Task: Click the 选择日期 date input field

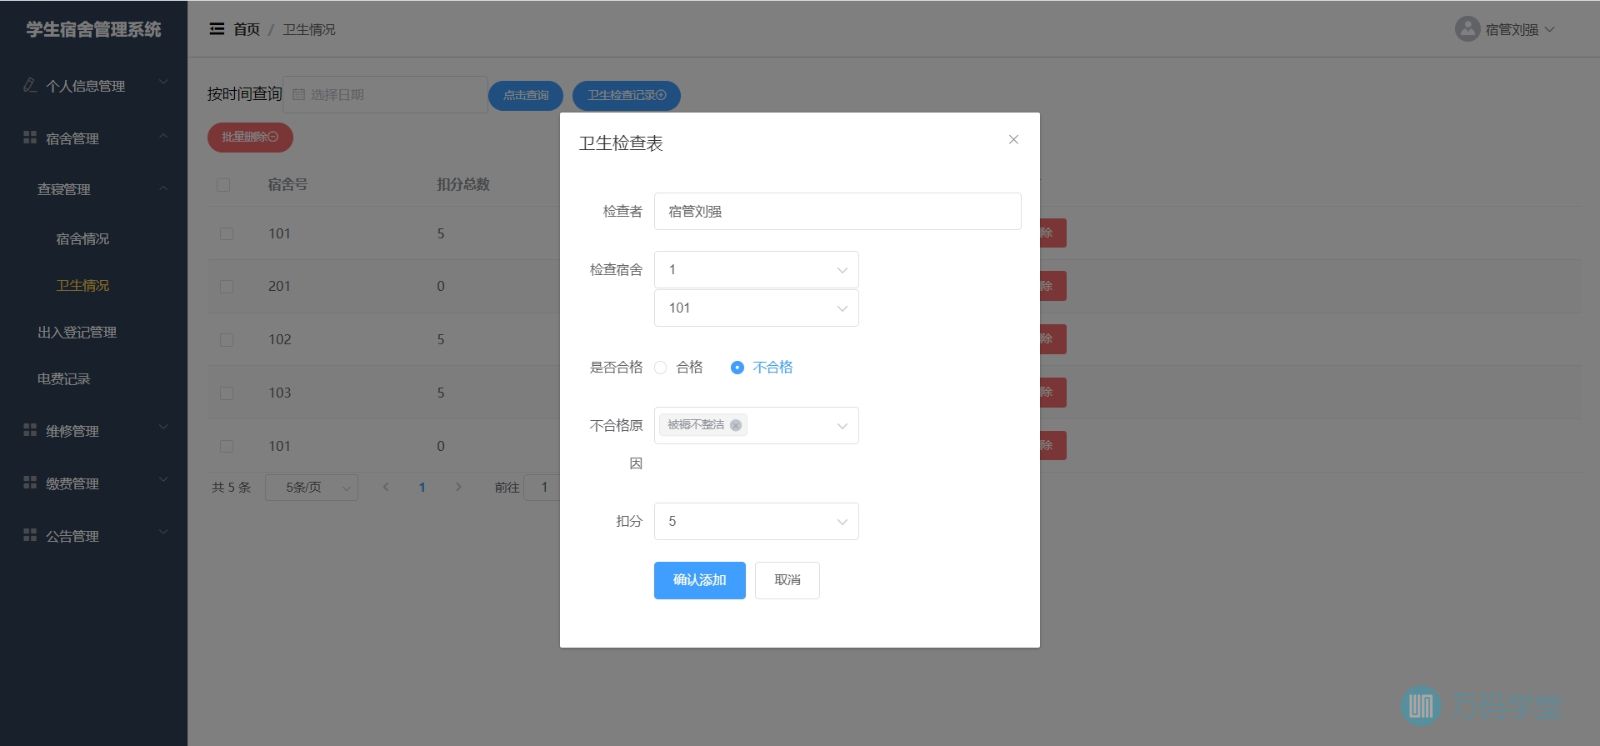Action: pyautogui.click(x=385, y=94)
